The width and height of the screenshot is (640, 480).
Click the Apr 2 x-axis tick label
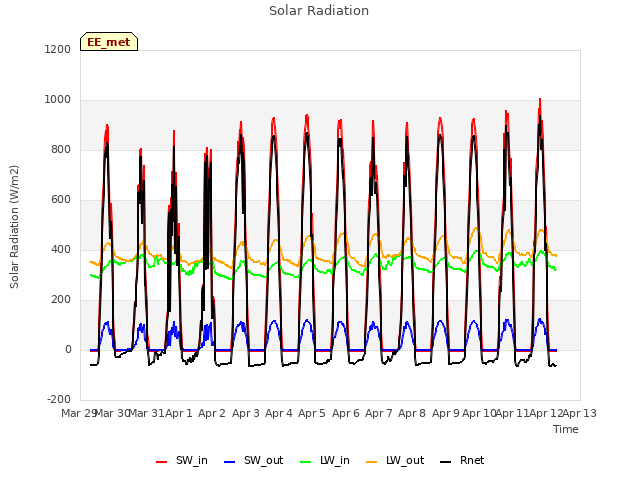coord(212,413)
